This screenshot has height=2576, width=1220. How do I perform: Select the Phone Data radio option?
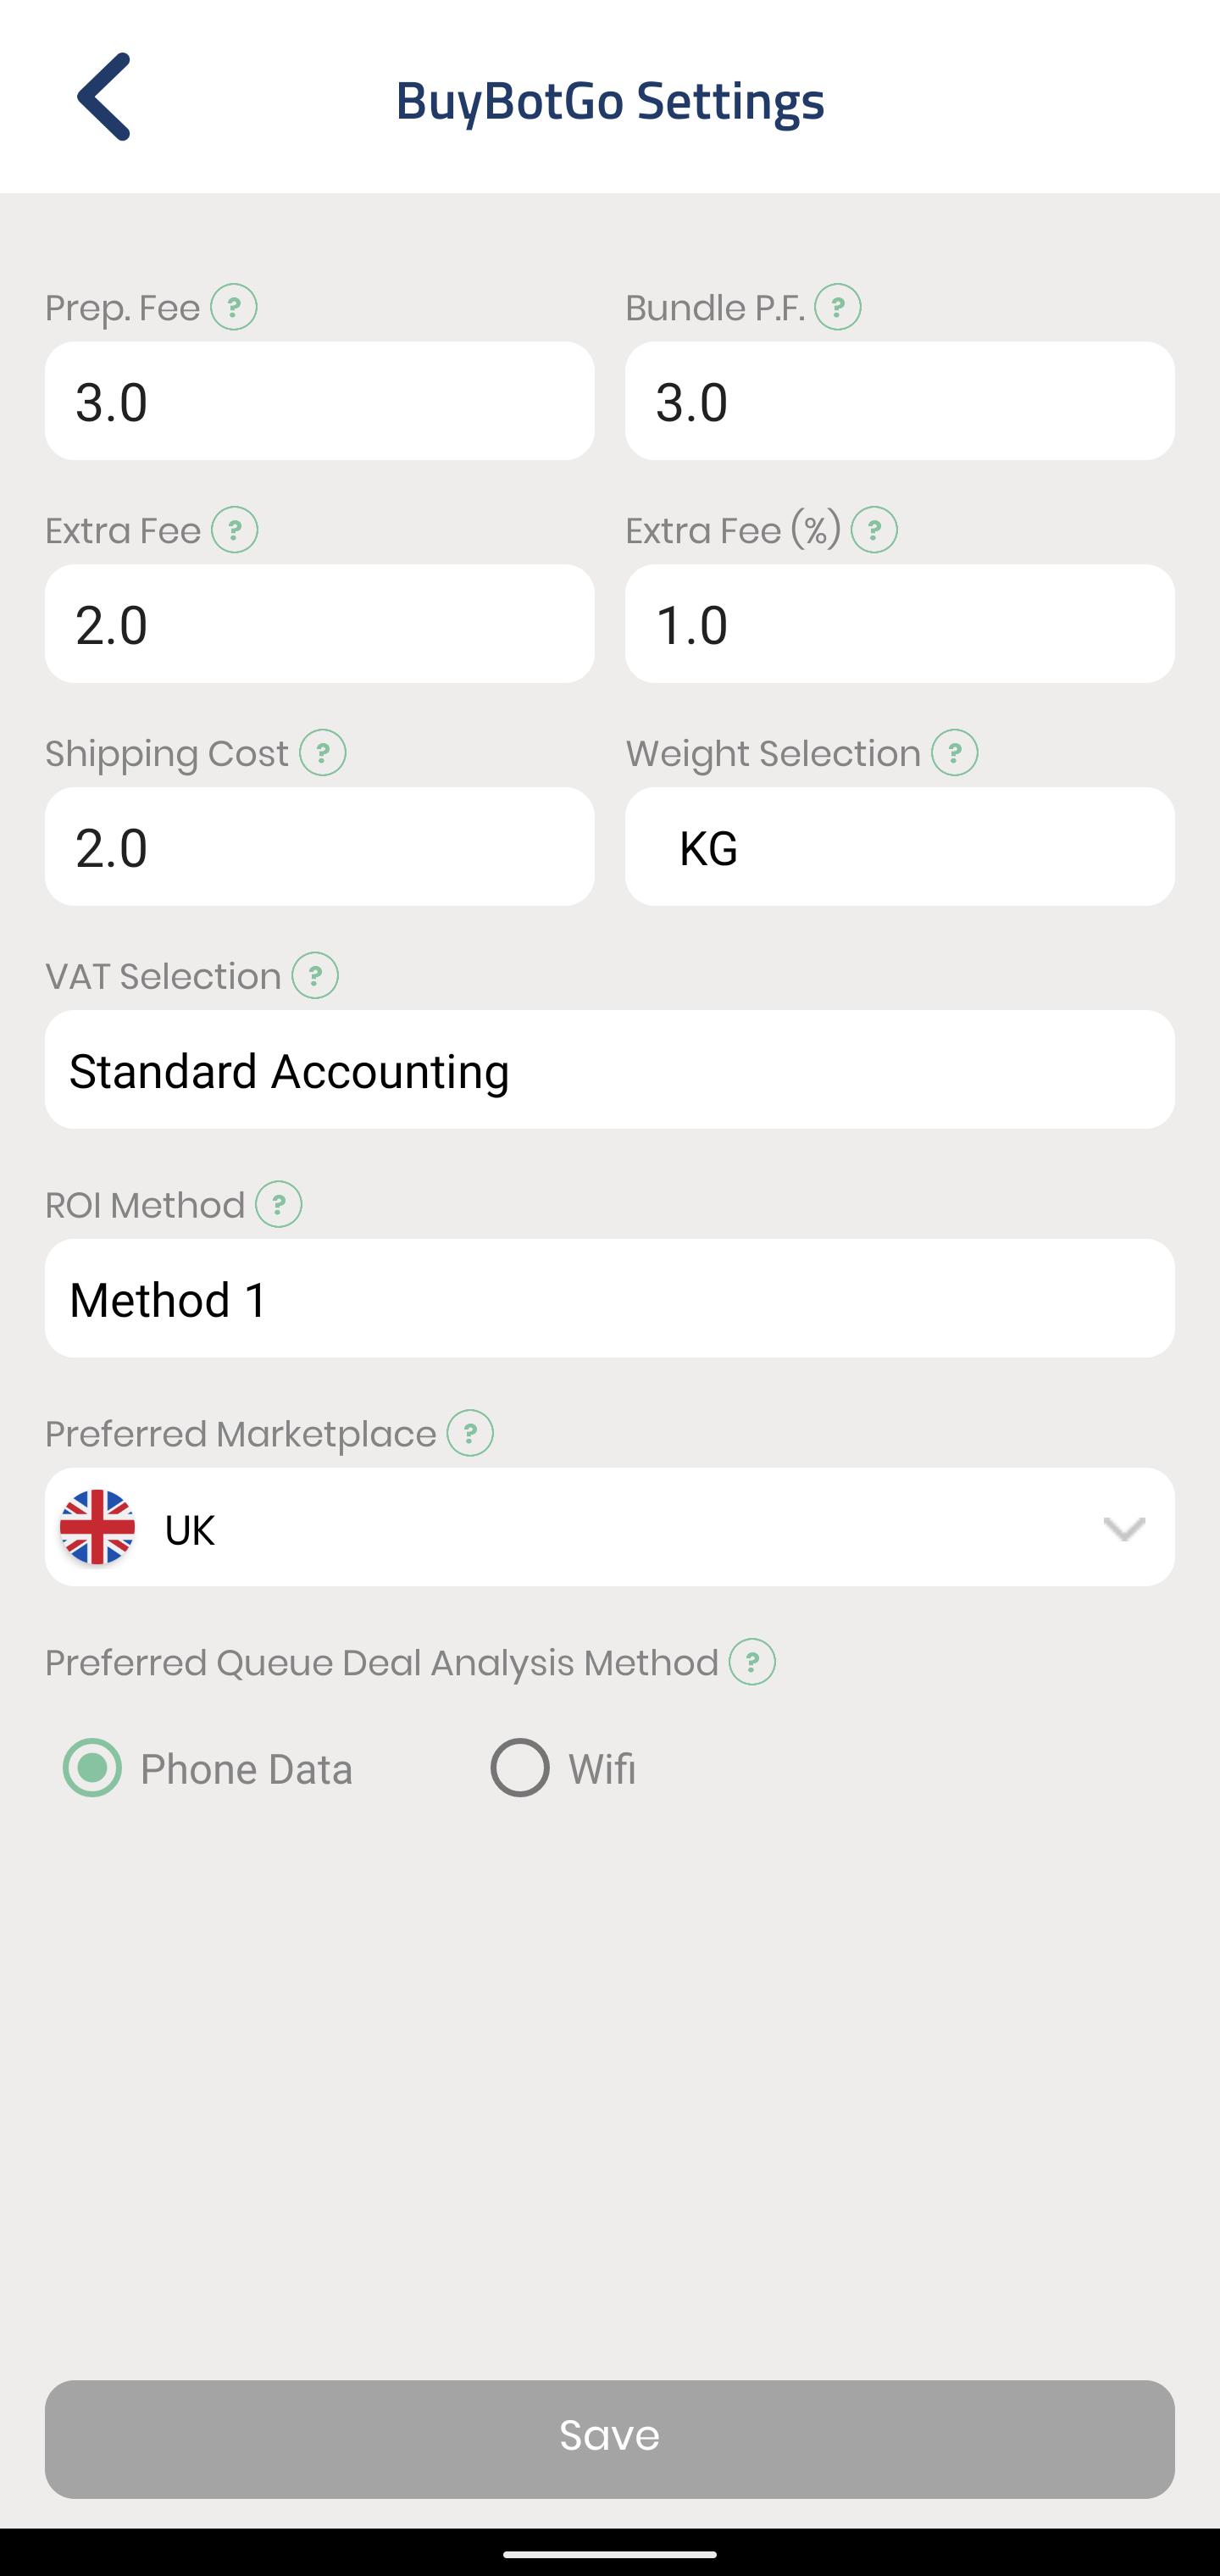pyautogui.click(x=93, y=1768)
